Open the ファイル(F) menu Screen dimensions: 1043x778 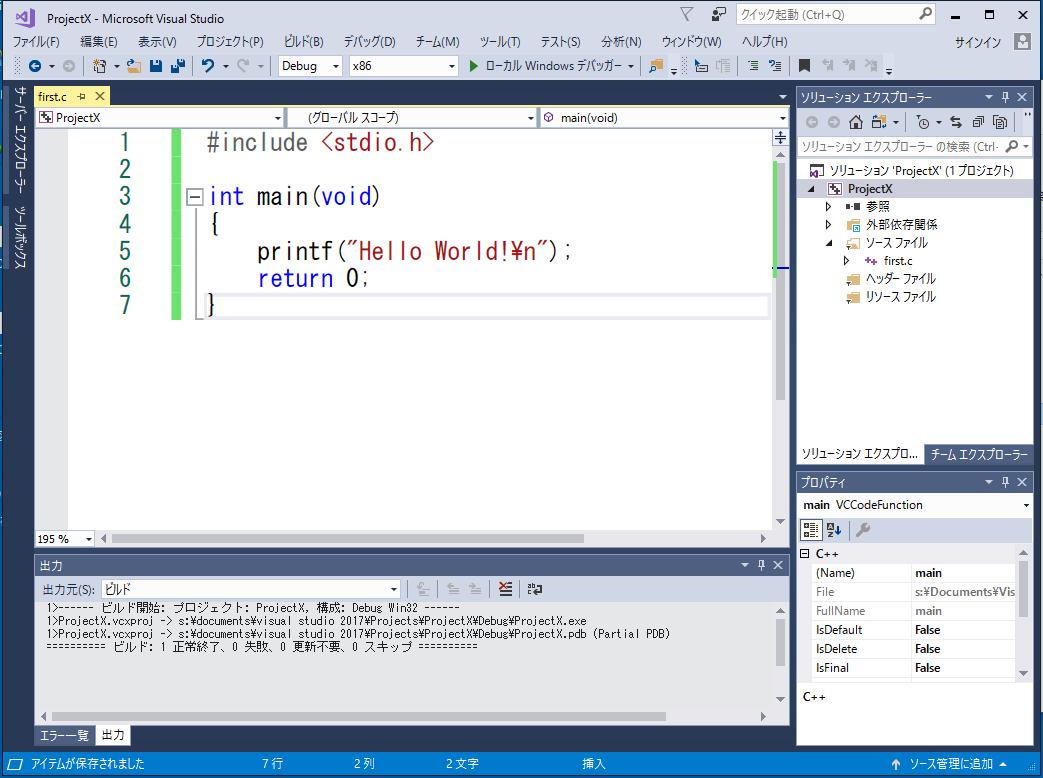click(36, 42)
